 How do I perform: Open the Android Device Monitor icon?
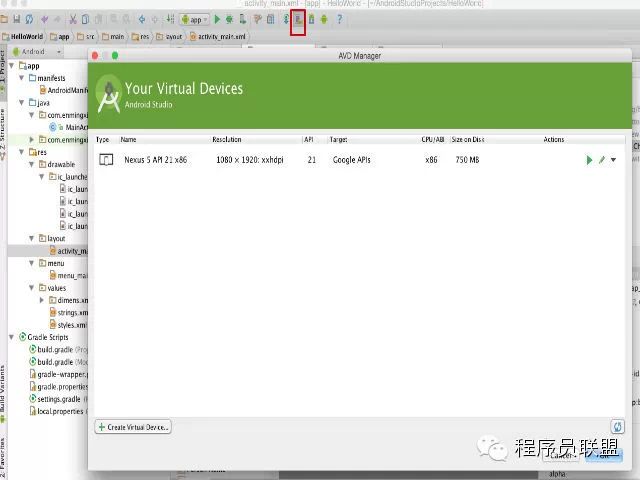pos(324,19)
